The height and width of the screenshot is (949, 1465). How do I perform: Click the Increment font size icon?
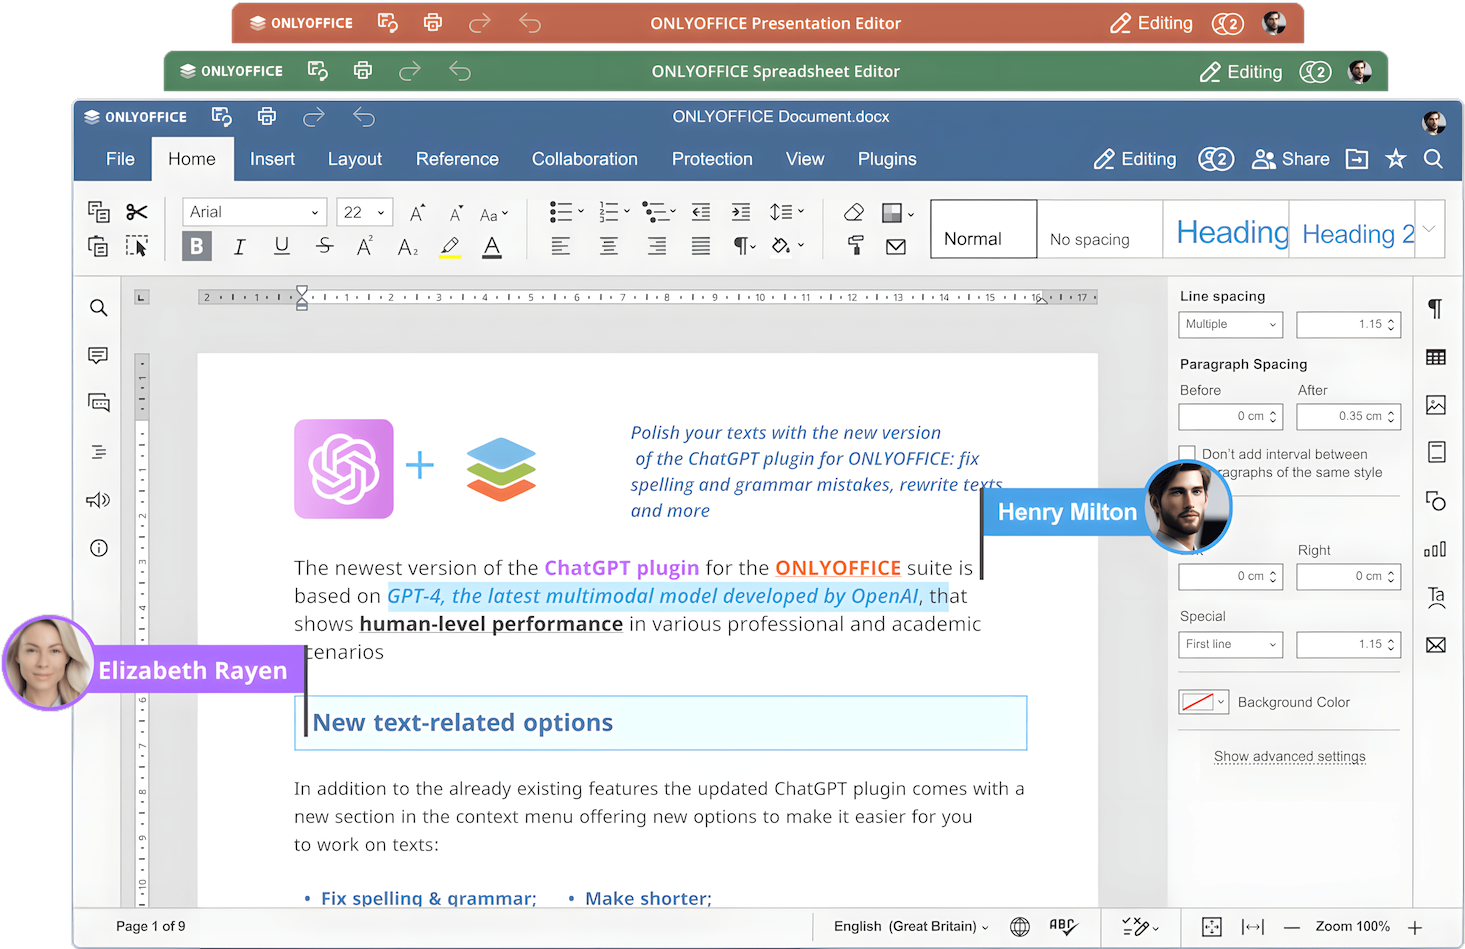[417, 213]
